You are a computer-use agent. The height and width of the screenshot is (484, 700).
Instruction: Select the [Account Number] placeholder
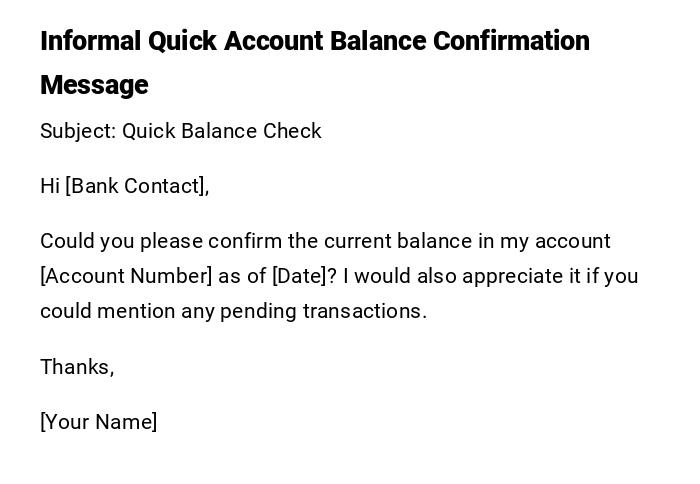coord(126,276)
